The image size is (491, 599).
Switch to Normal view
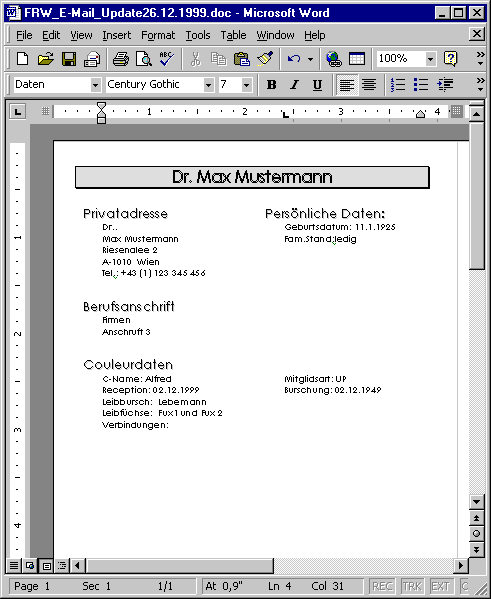(x=14, y=565)
